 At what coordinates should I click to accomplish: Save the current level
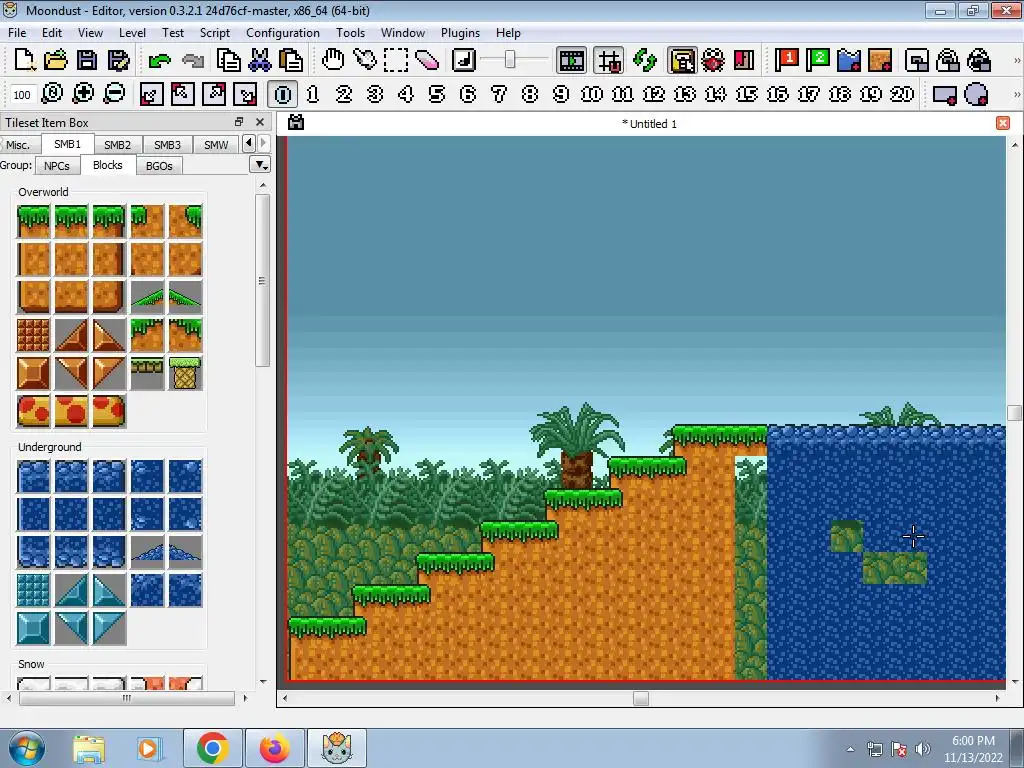pos(86,60)
